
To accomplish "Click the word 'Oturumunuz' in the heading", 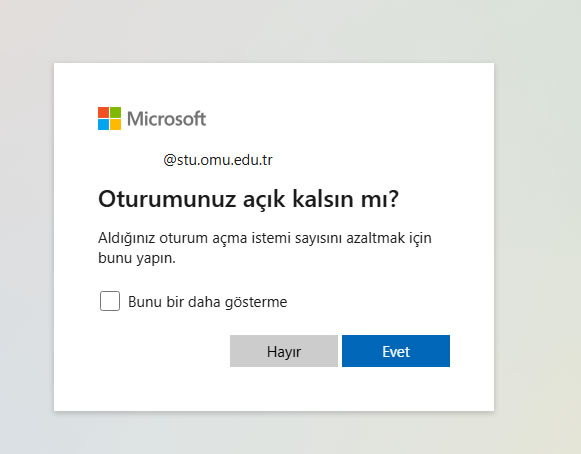I will pos(167,199).
